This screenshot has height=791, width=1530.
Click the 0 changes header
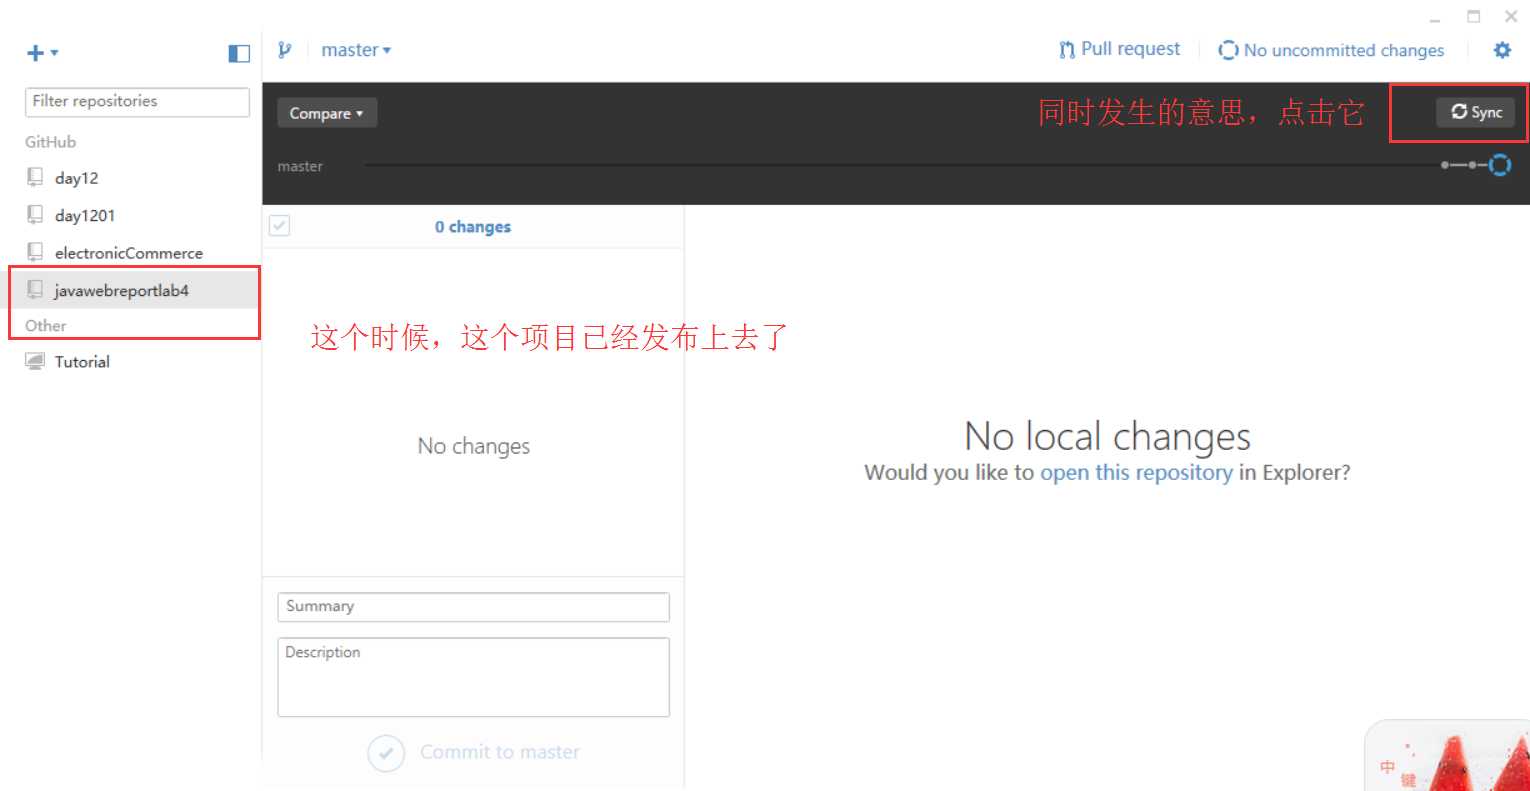pyautogui.click(x=473, y=227)
